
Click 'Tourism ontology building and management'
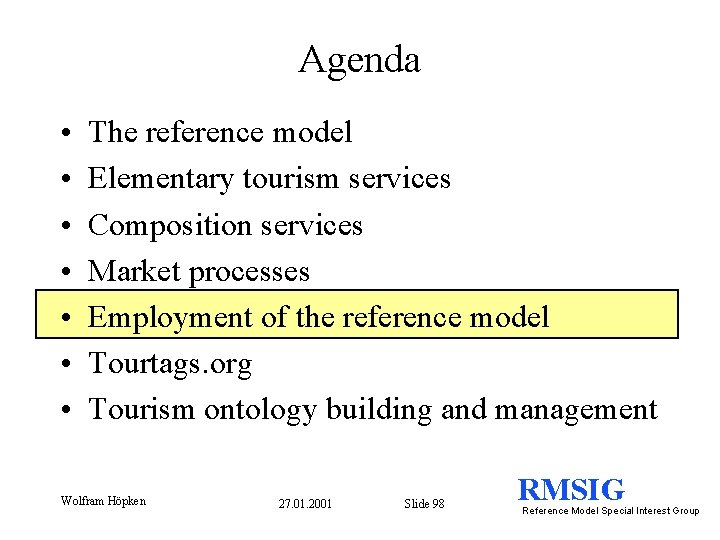[x=373, y=410]
